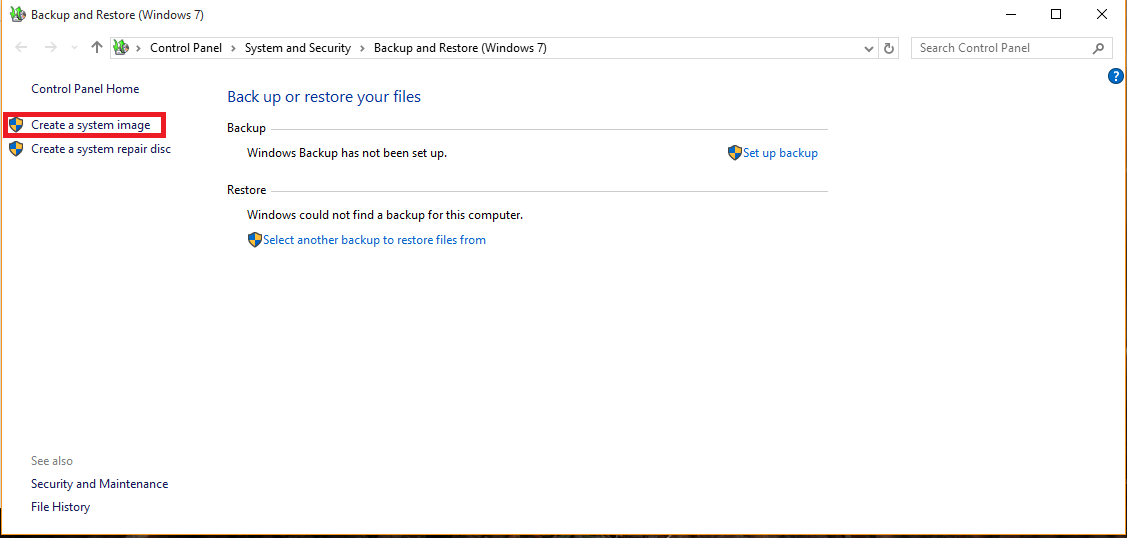Expand the chevron after Control Panel breadcrumb
Image resolution: width=1127 pixels, height=538 pixels.
click(233, 48)
